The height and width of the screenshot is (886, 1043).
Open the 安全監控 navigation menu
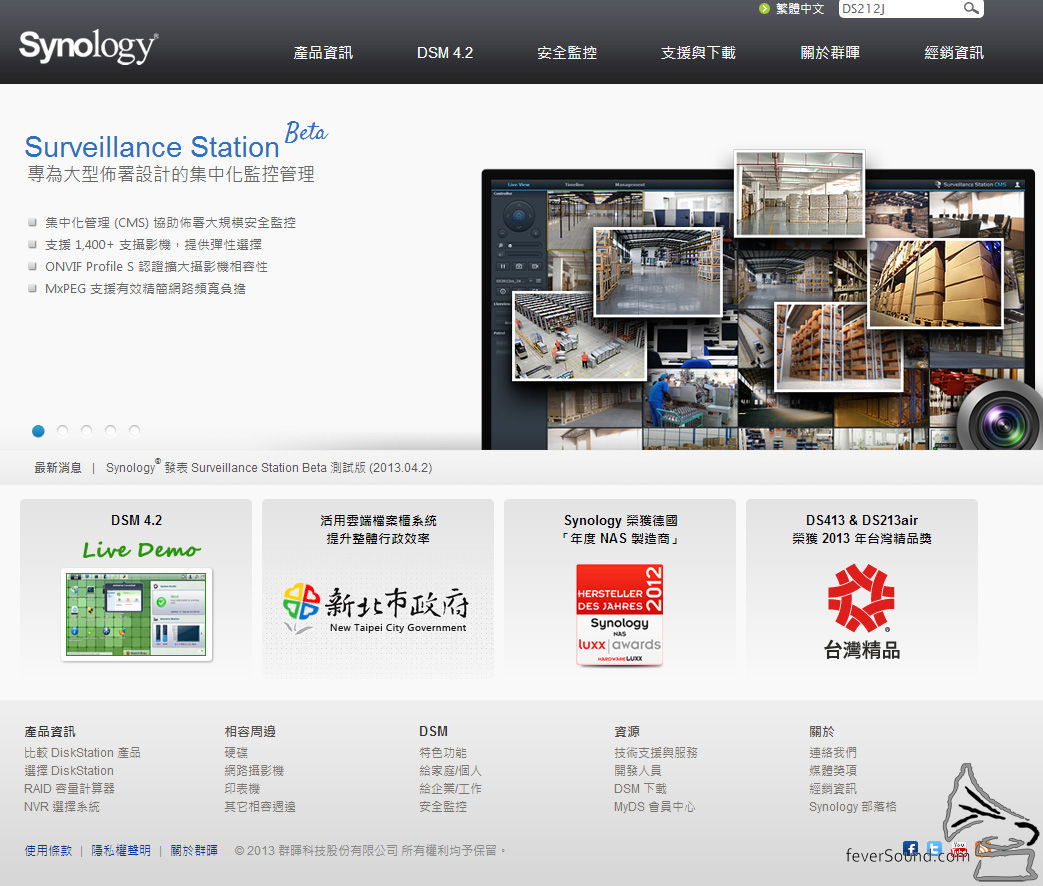click(x=567, y=53)
